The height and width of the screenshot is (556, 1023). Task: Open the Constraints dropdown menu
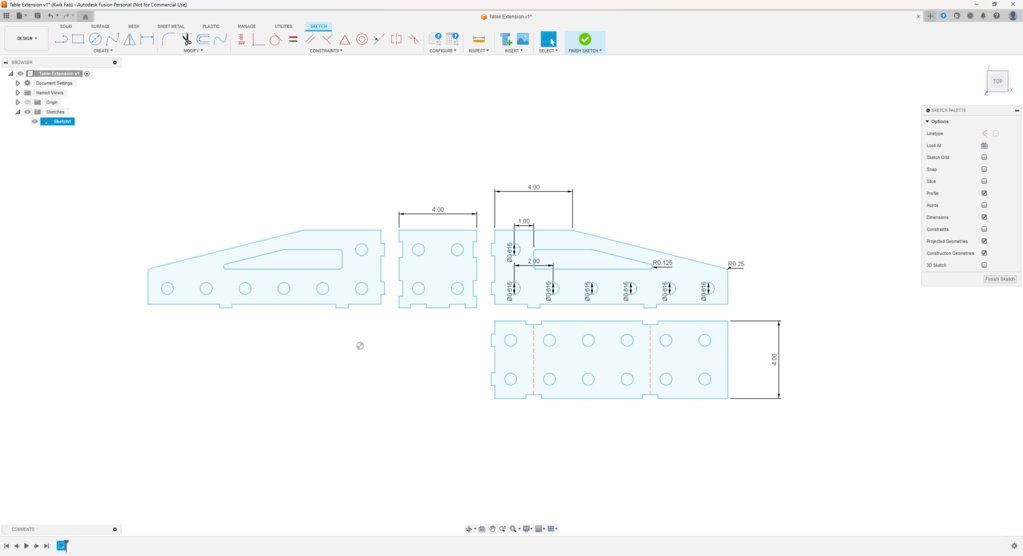pos(326,51)
